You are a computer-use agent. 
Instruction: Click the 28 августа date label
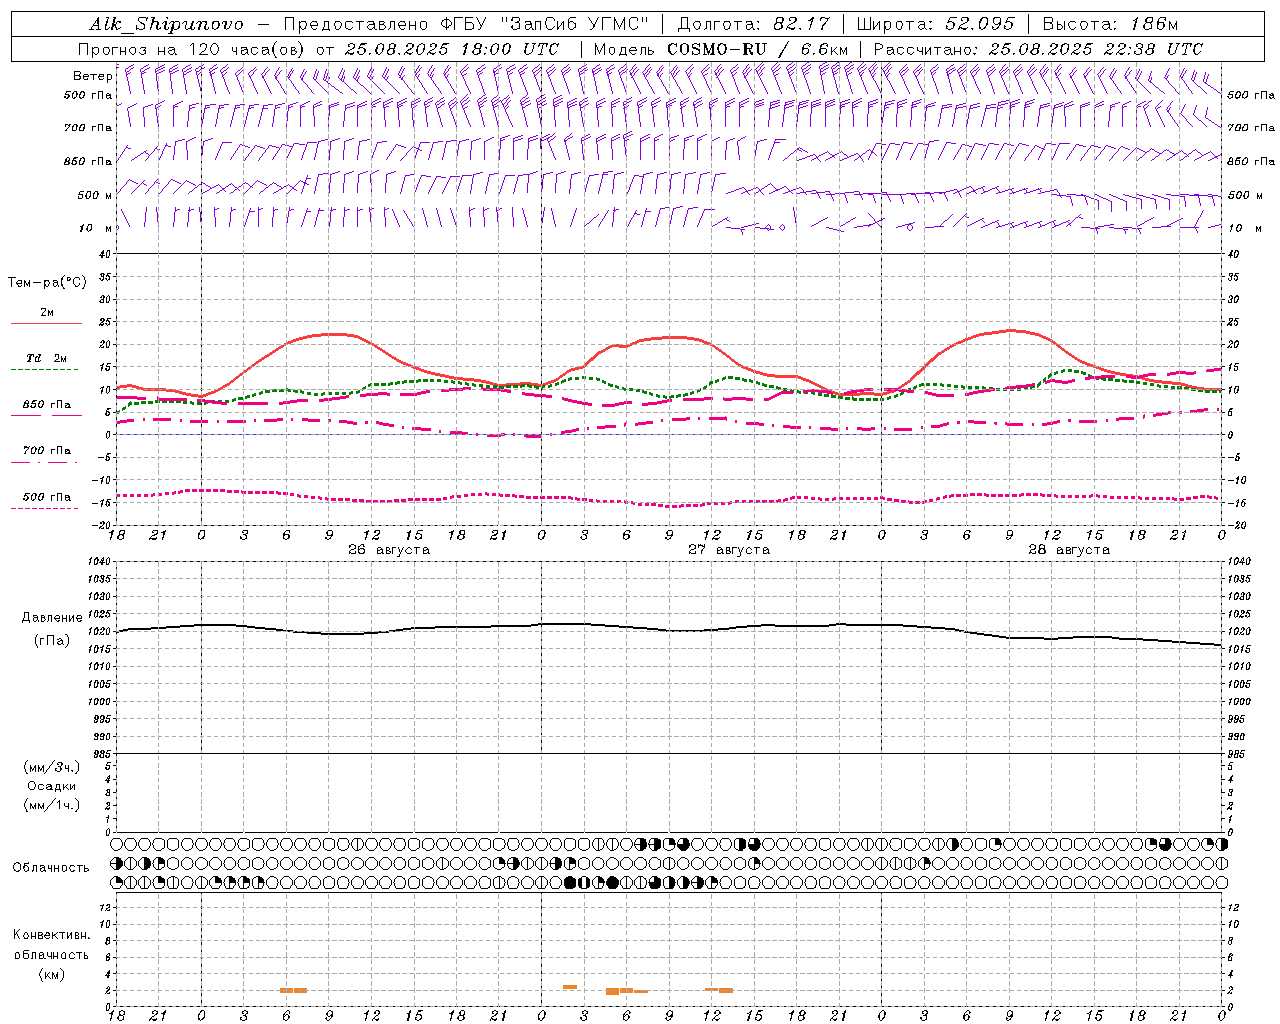[1069, 550]
